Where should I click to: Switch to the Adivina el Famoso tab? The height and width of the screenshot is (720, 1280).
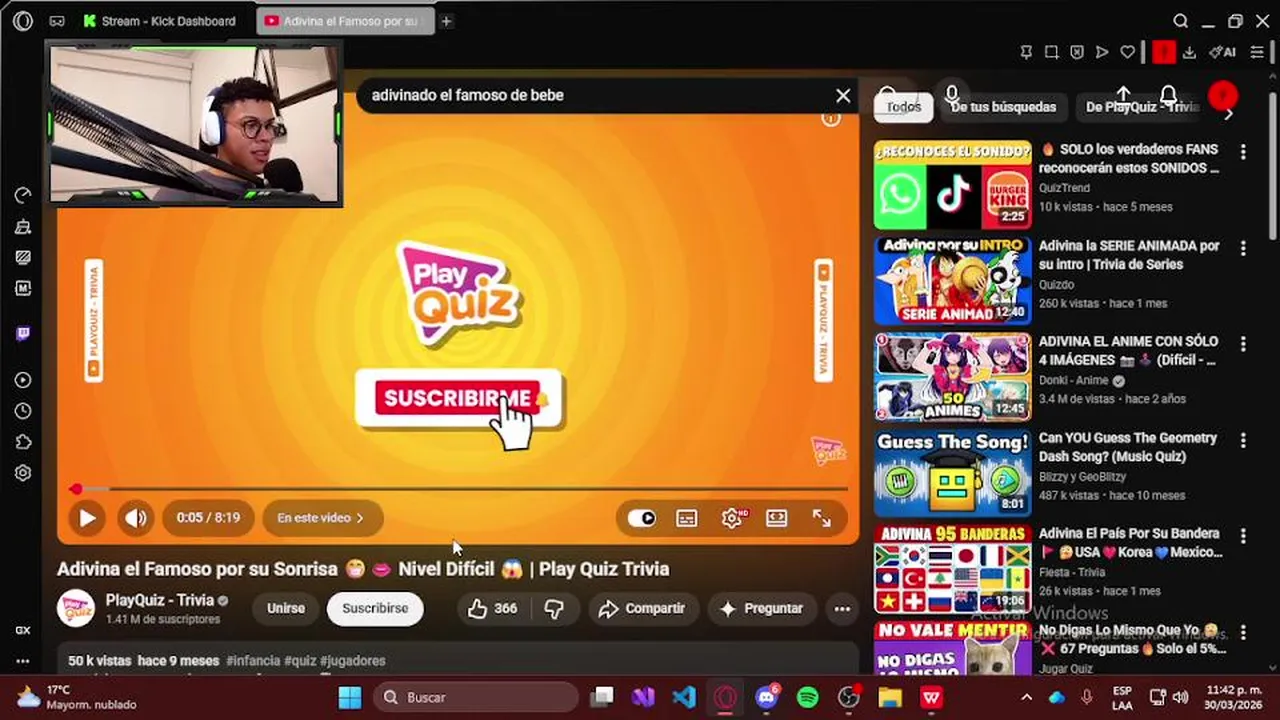coord(346,21)
